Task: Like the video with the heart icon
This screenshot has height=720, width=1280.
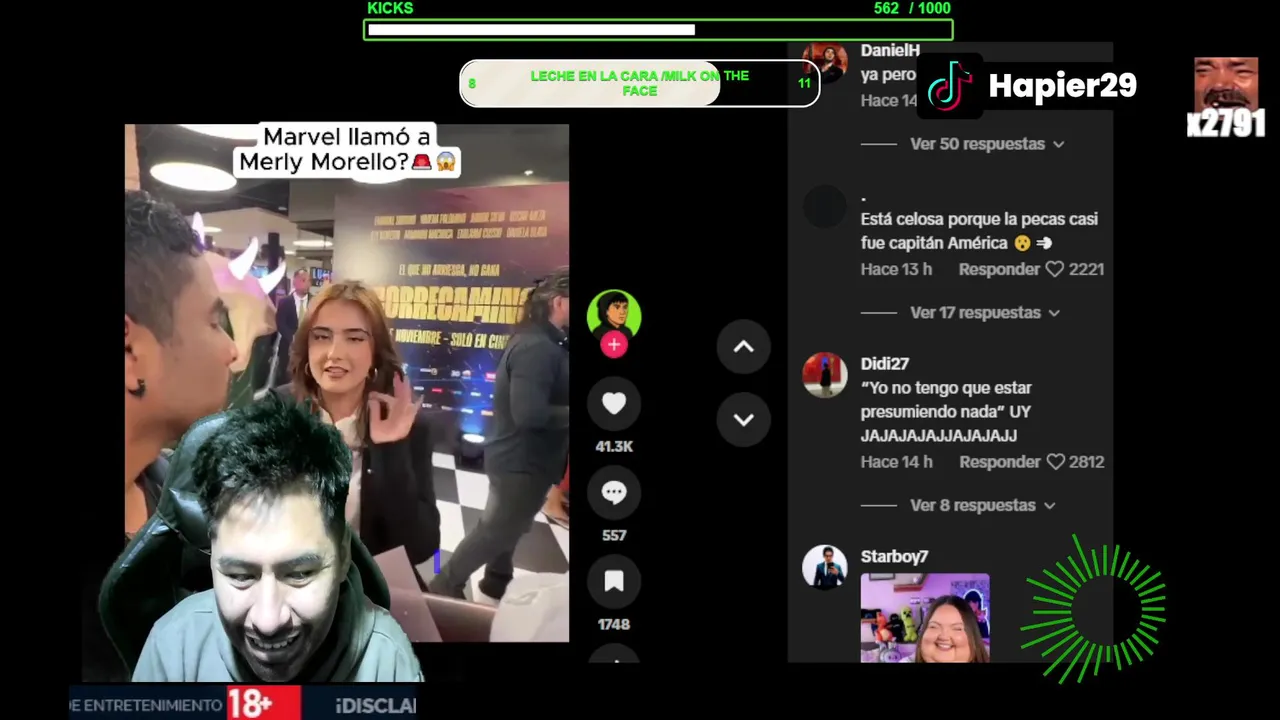Action: coord(614,403)
